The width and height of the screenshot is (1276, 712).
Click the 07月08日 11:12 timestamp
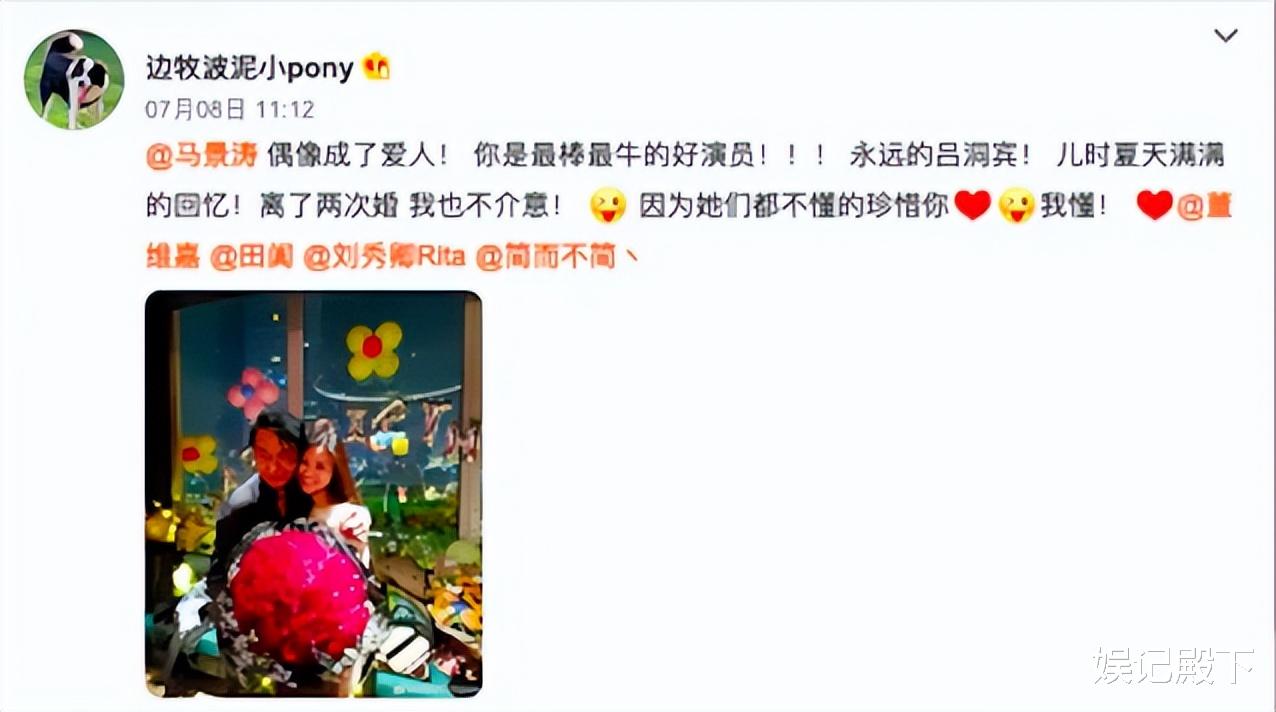pyautogui.click(x=230, y=108)
